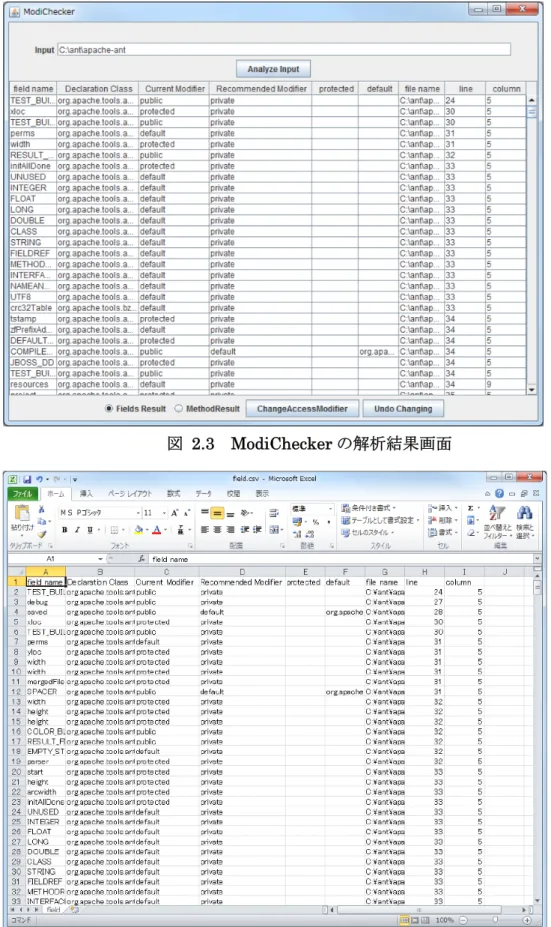This screenshot has height=927, width=551.
Task: Toggle bold formatting in Excel ribbon
Action: (64, 530)
